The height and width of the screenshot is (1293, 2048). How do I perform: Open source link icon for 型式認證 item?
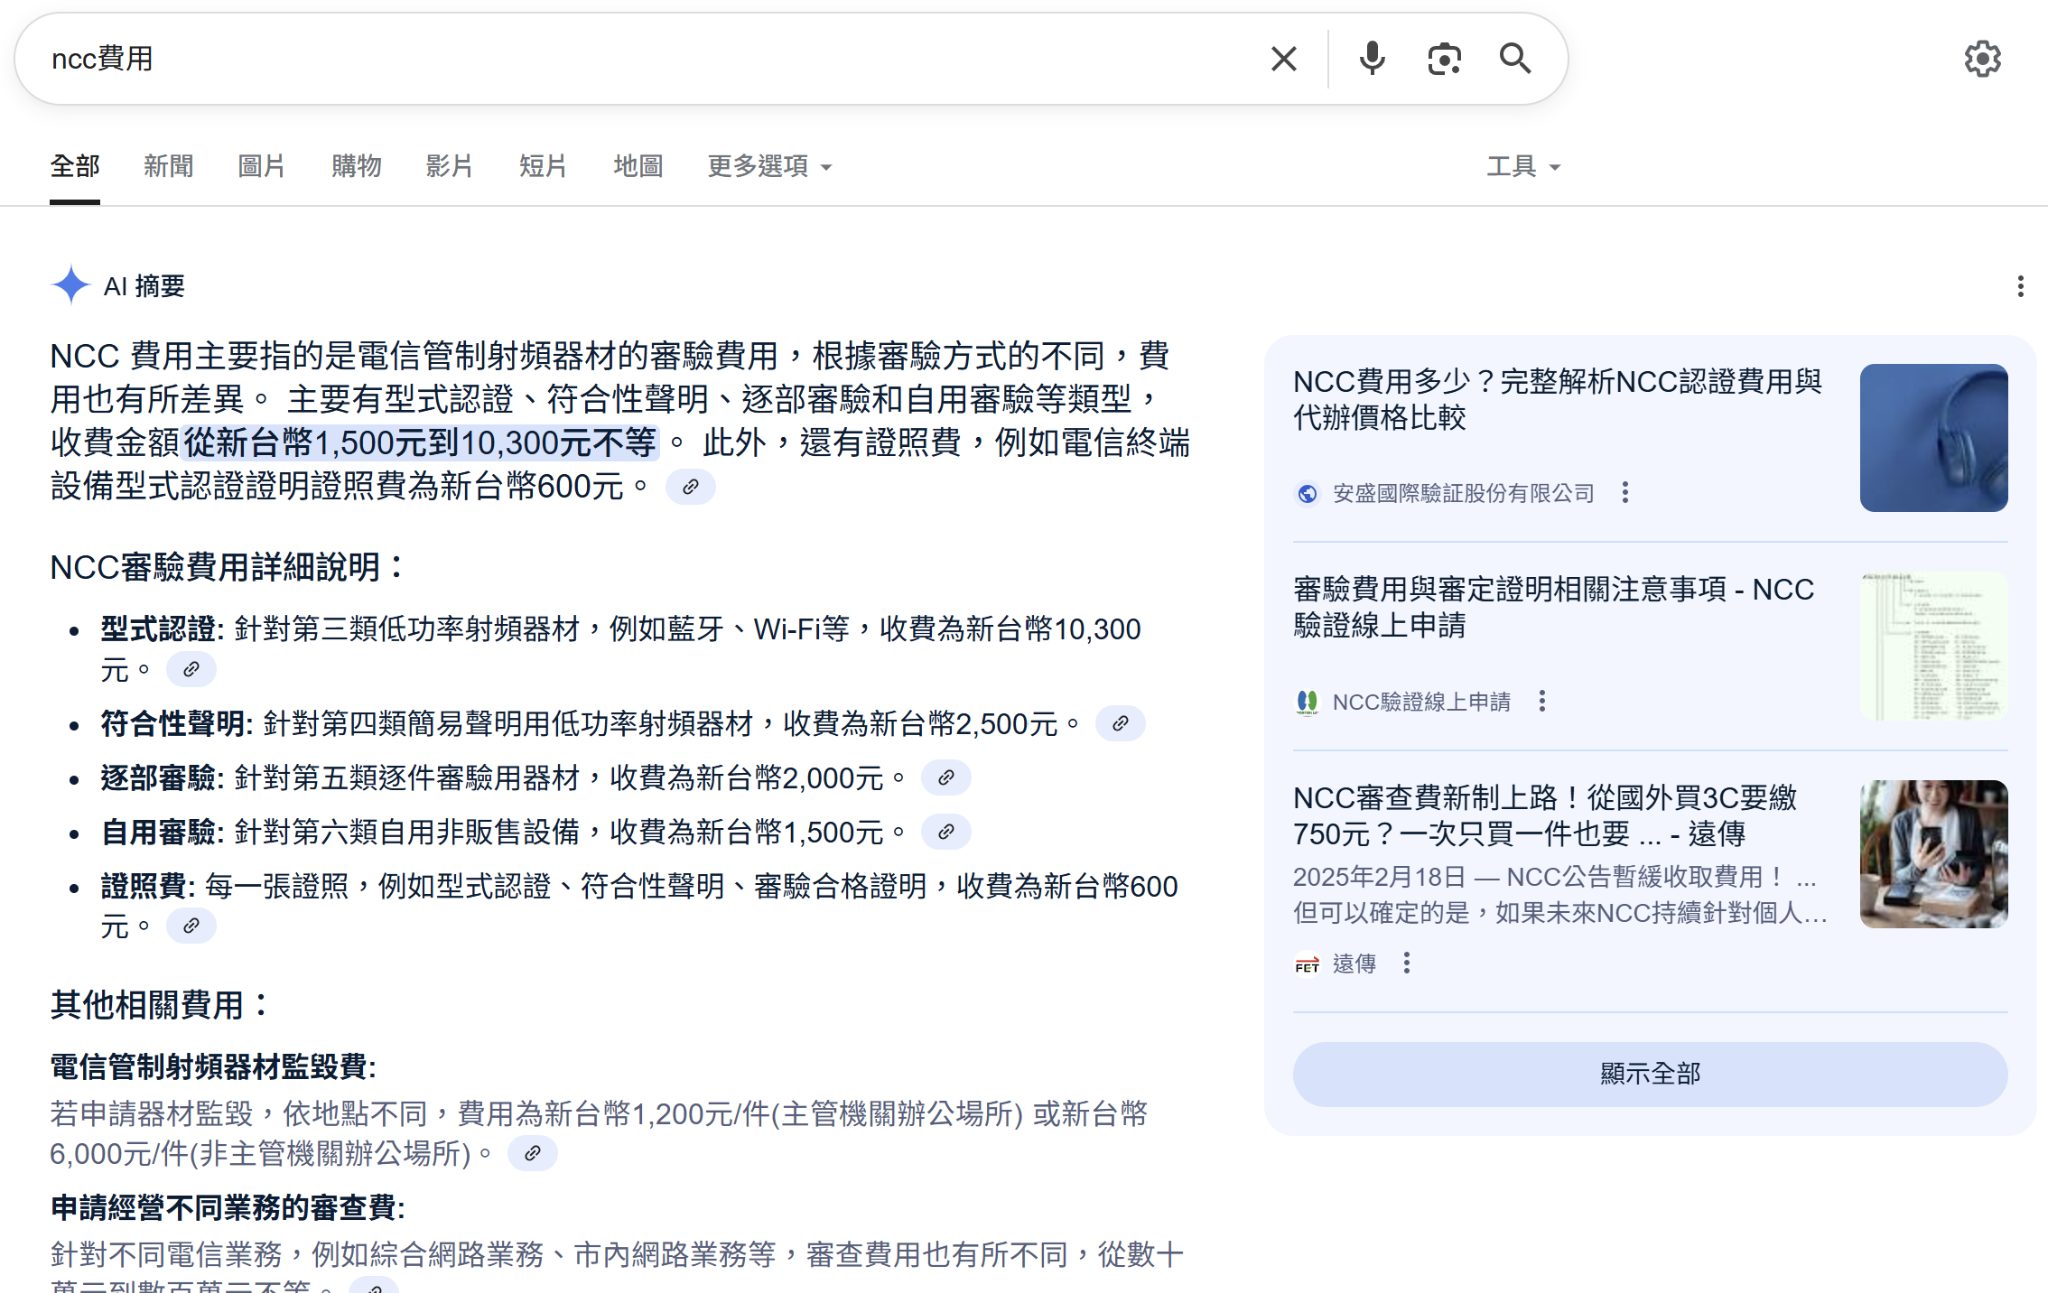coord(191,669)
